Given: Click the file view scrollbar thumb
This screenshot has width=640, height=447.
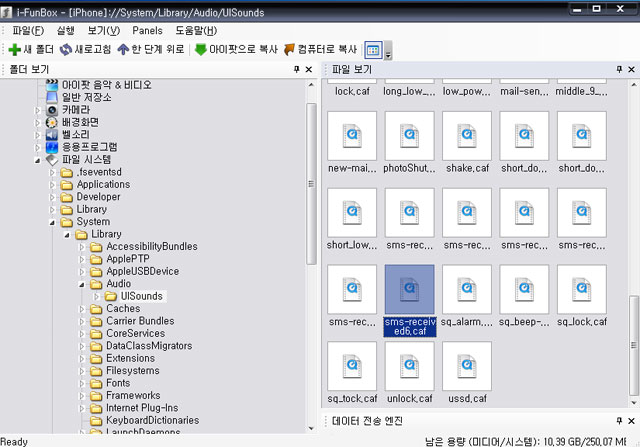Looking at the screenshot, I should tap(633, 345).
